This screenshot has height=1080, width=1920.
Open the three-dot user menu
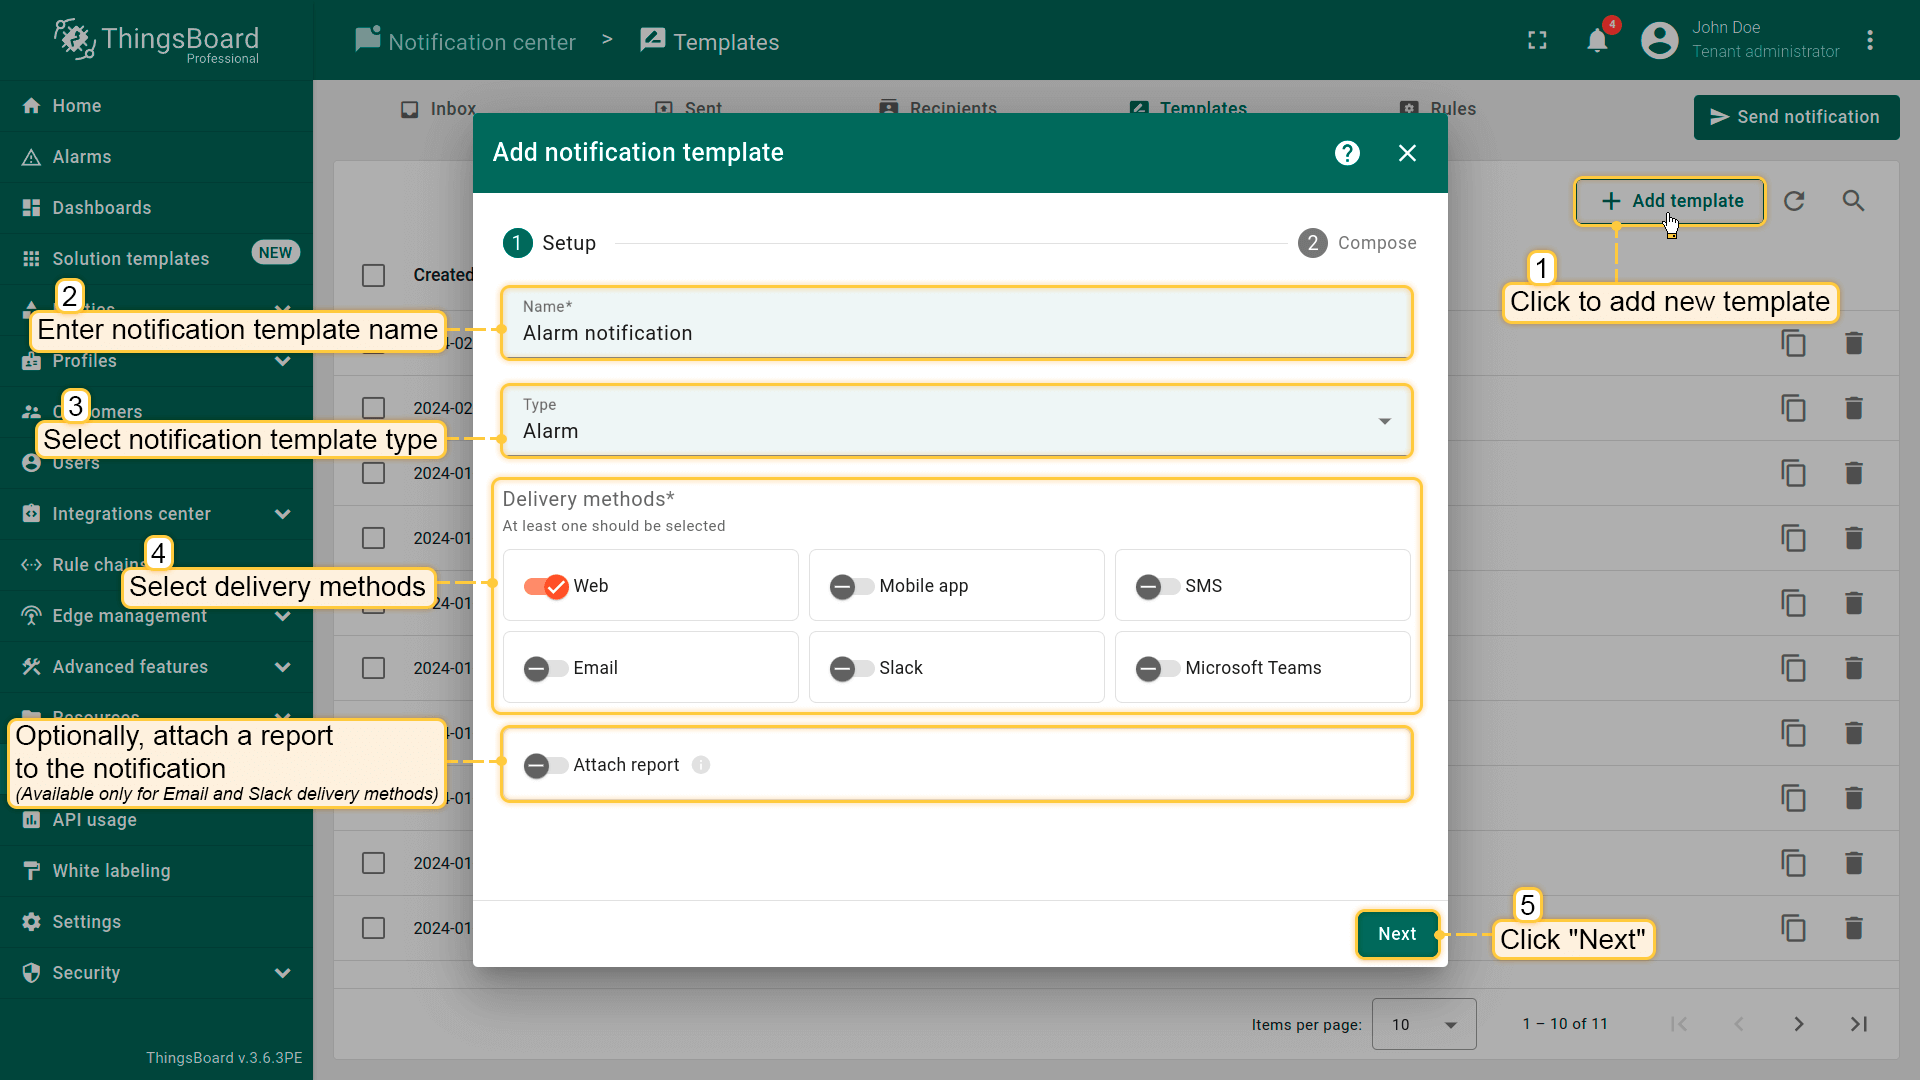coord(1869,41)
